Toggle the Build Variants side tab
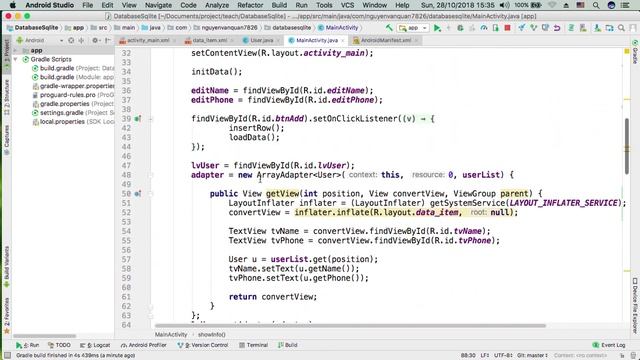Image resolution: width=640 pixels, height=360 pixels. (x=6, y=266)
